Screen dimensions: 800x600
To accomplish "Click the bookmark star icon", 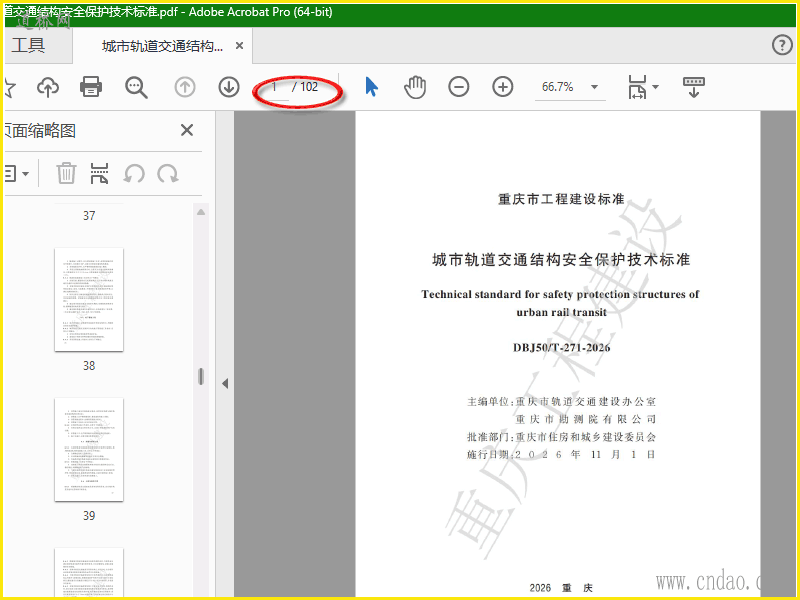I will [9, 87].
